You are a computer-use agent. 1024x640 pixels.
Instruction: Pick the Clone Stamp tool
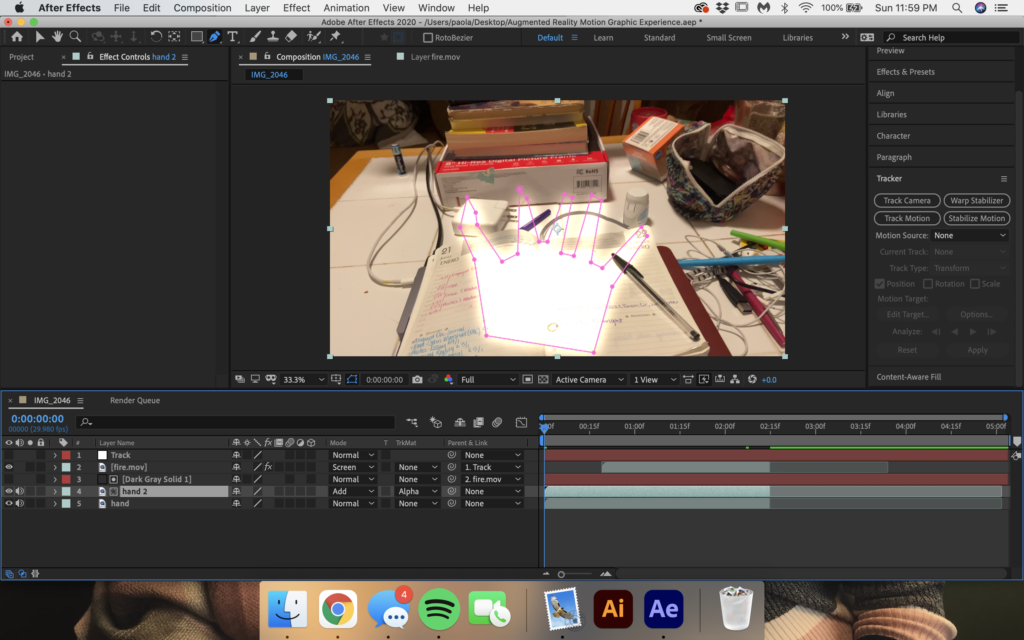click(x=273, y=37)
